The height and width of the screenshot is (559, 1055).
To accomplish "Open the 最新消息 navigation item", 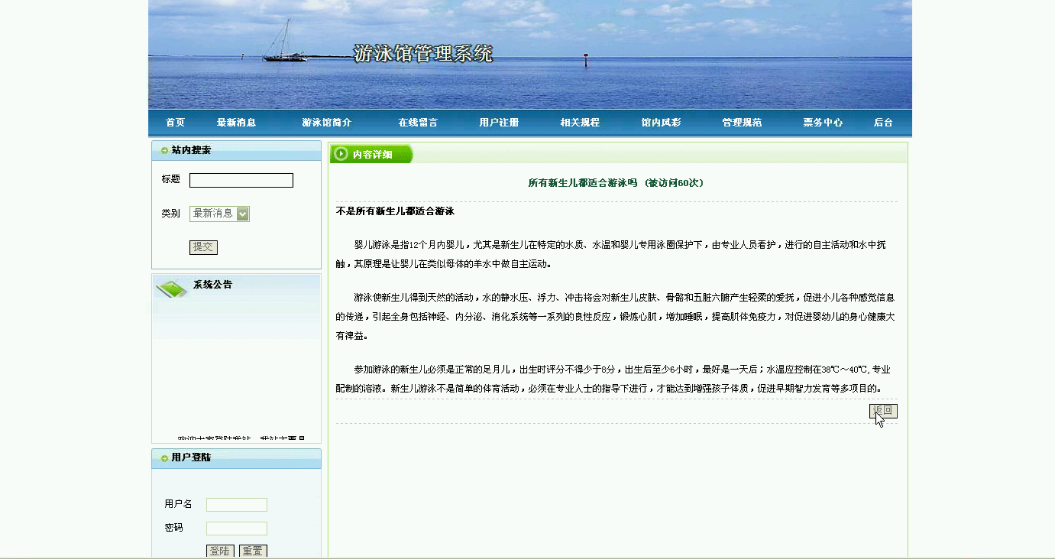I will coord(236,122).
